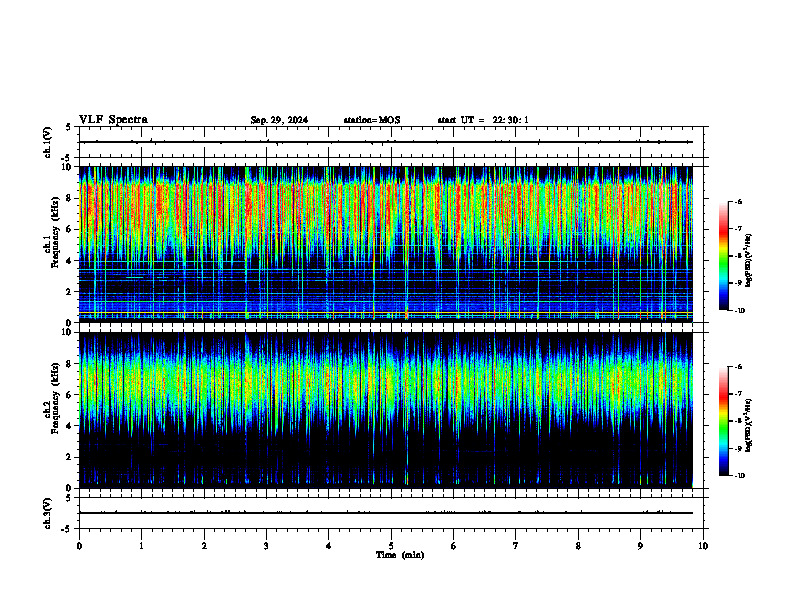Image resolution: width=792 pixels, height=612 pixels.
Task: Click the 'start UT = 22:30: 1' text
Action: (x=482, y=120)
